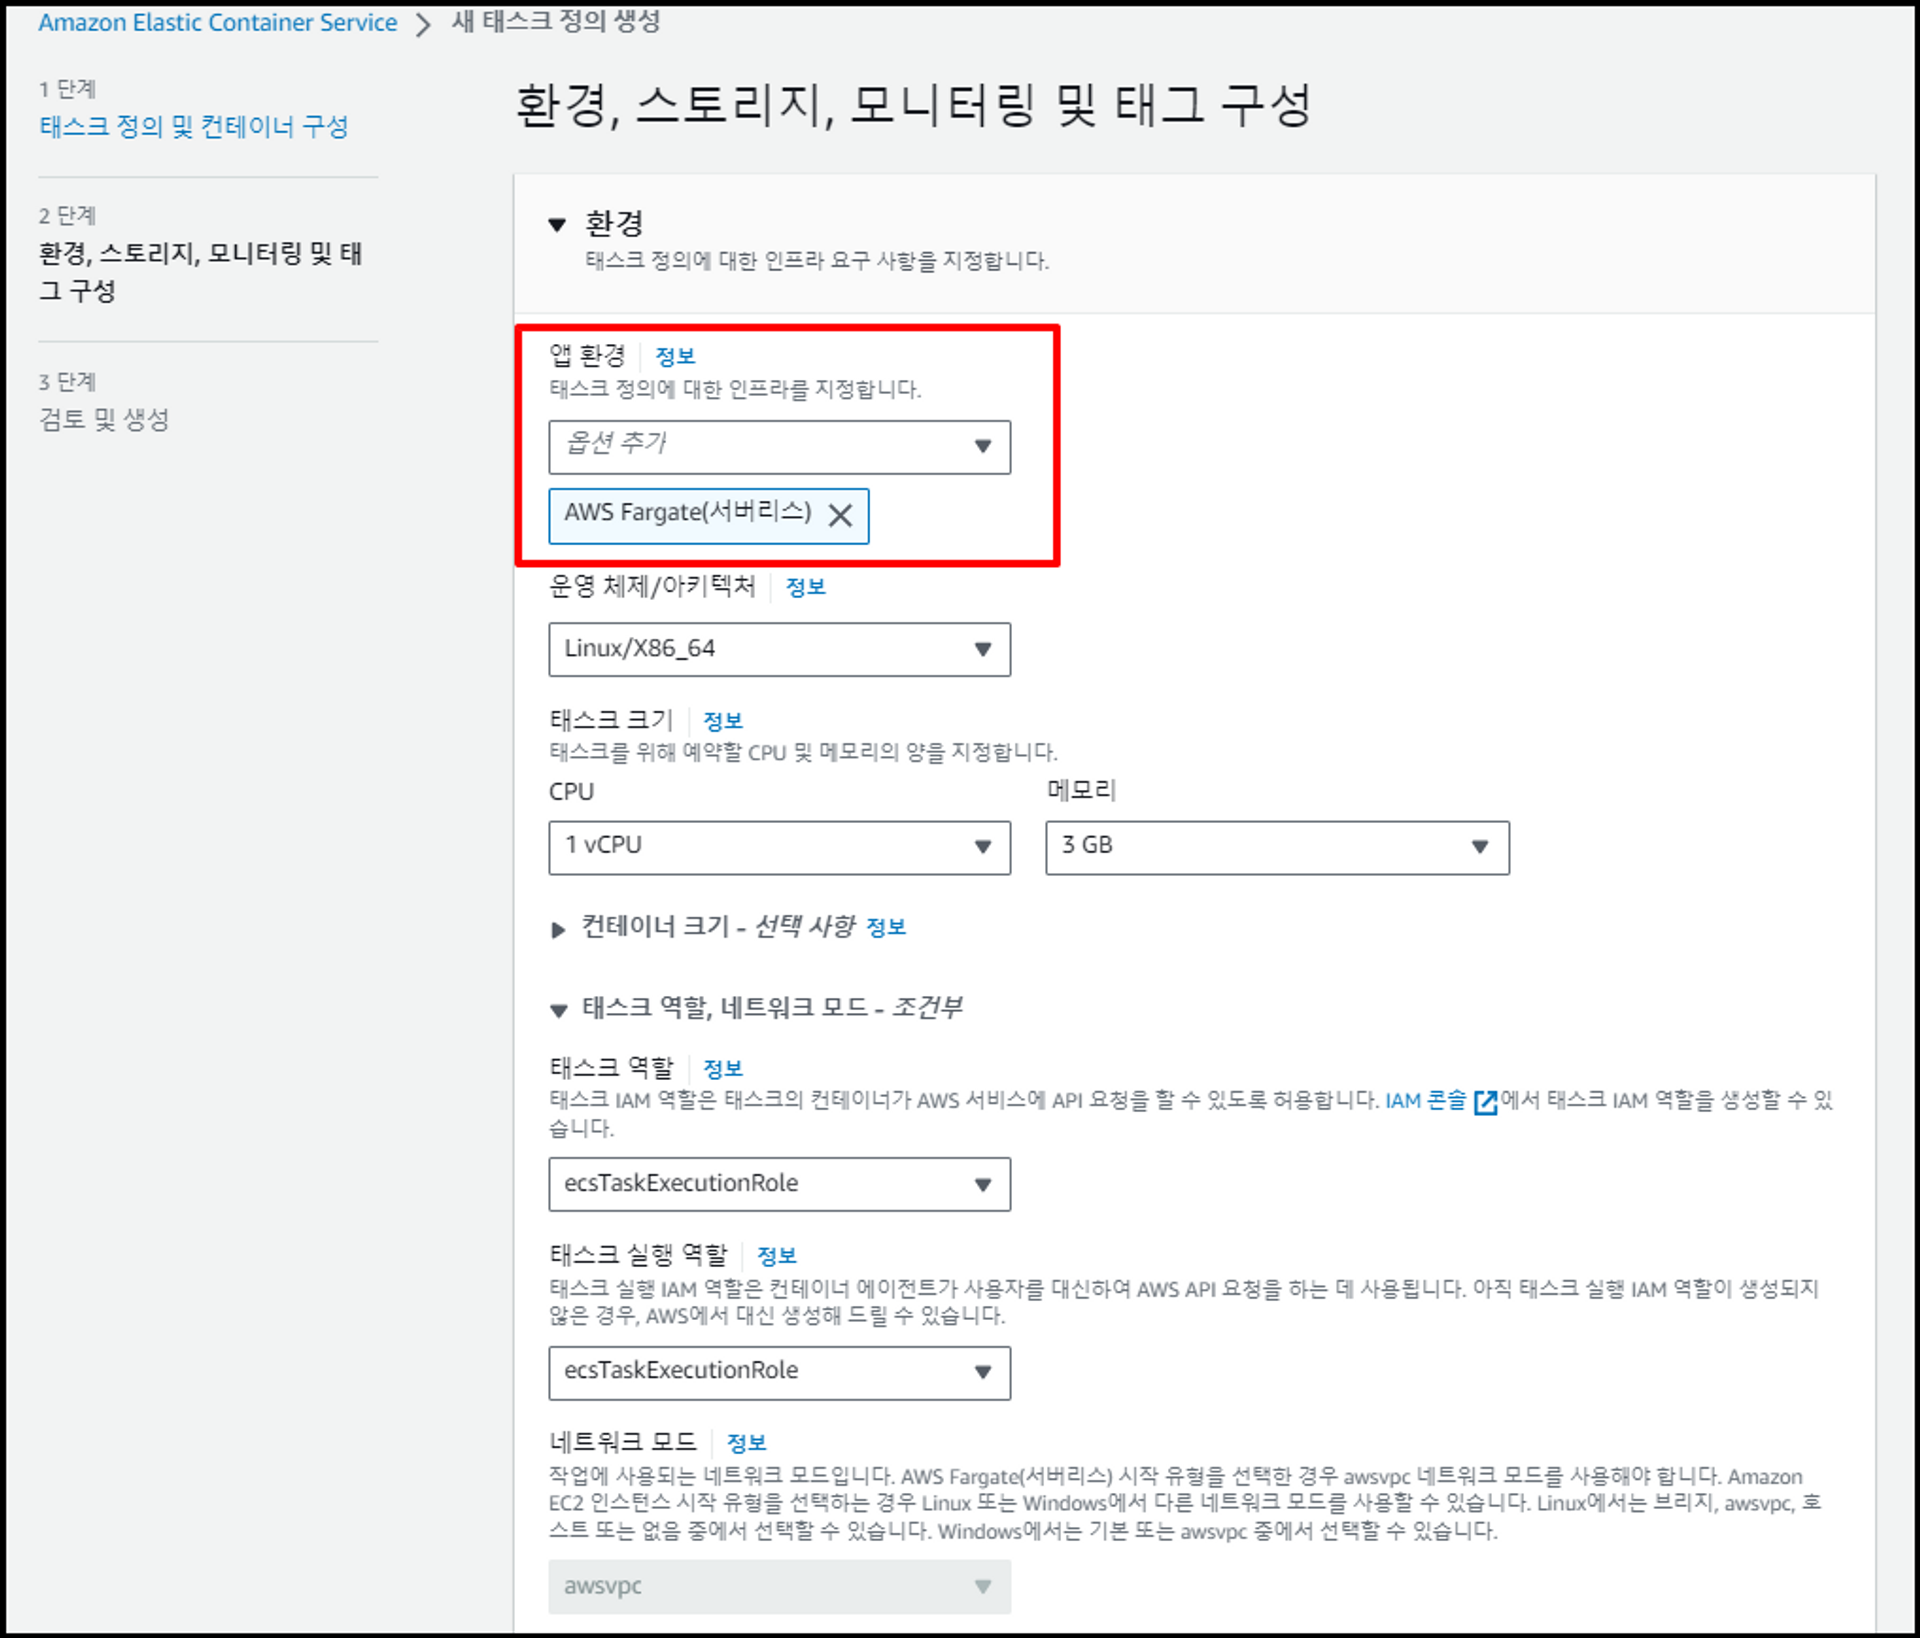
Task: Collapse the 환경 section triangle
Action: click(x=557, y=224)
